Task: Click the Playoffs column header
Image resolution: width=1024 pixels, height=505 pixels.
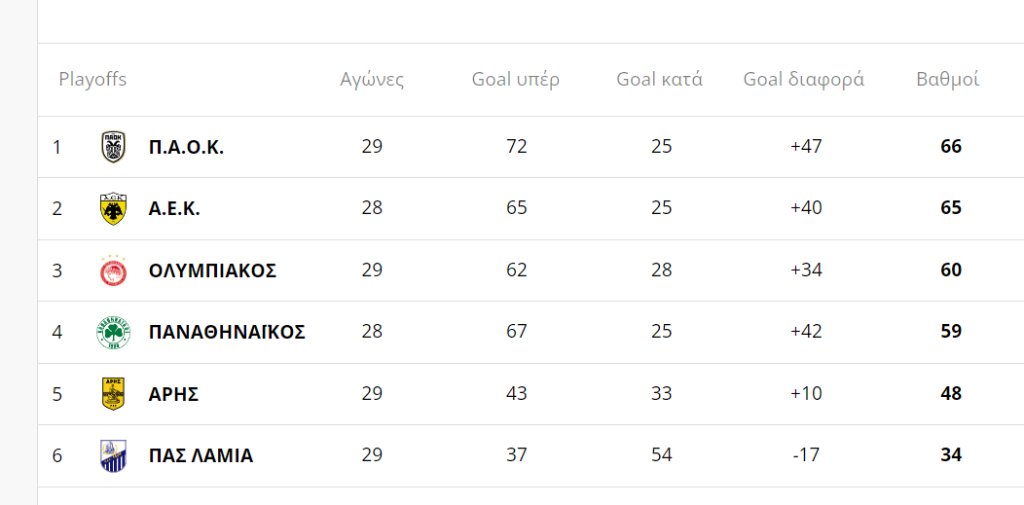Action: click(93, 80)
